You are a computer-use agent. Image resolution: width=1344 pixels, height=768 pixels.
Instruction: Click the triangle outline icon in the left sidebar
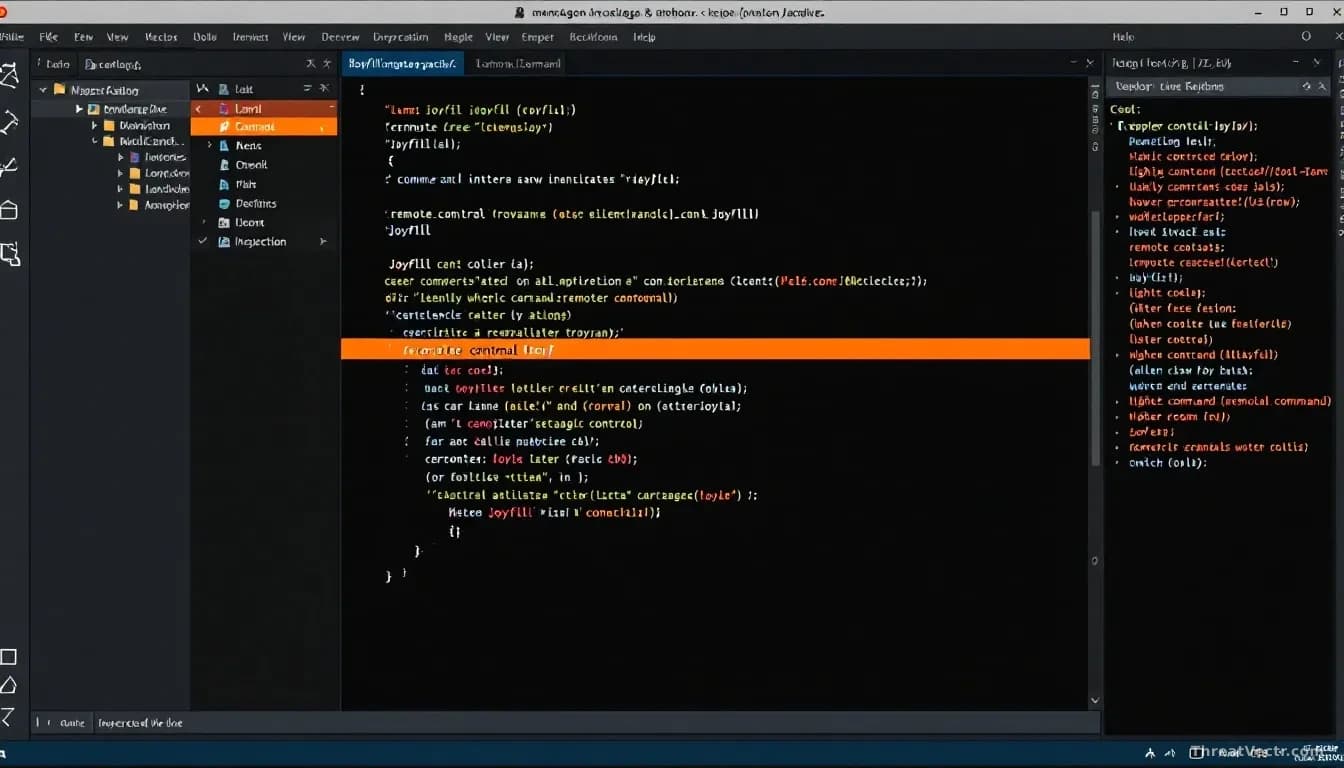tap(8, 685)
